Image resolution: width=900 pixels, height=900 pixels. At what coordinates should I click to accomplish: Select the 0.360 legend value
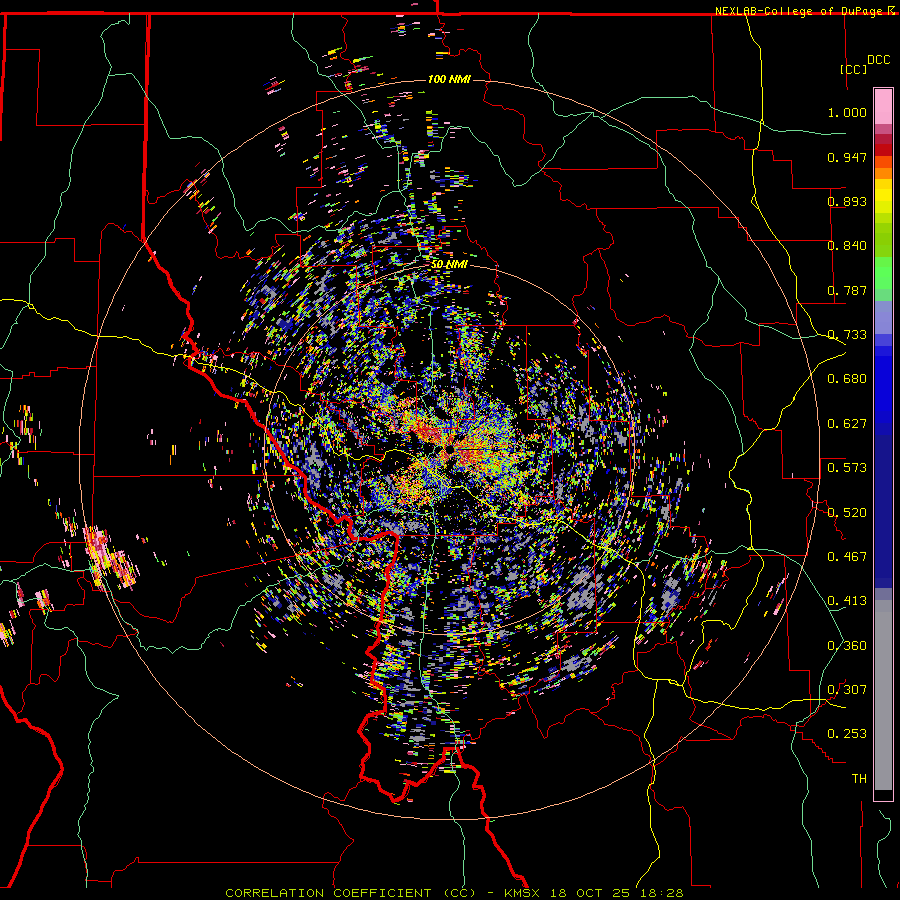point(847,645)
